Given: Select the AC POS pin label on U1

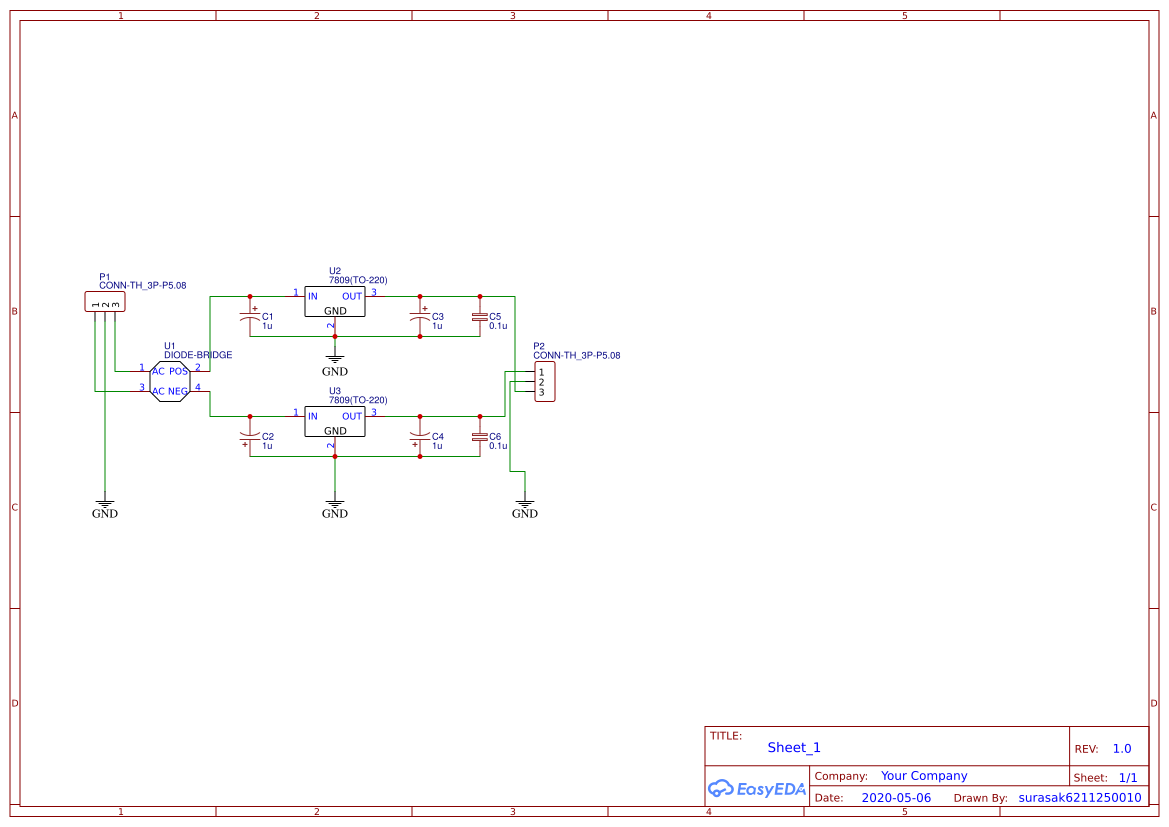Looking at the screenshot, I should coord(170,369).
